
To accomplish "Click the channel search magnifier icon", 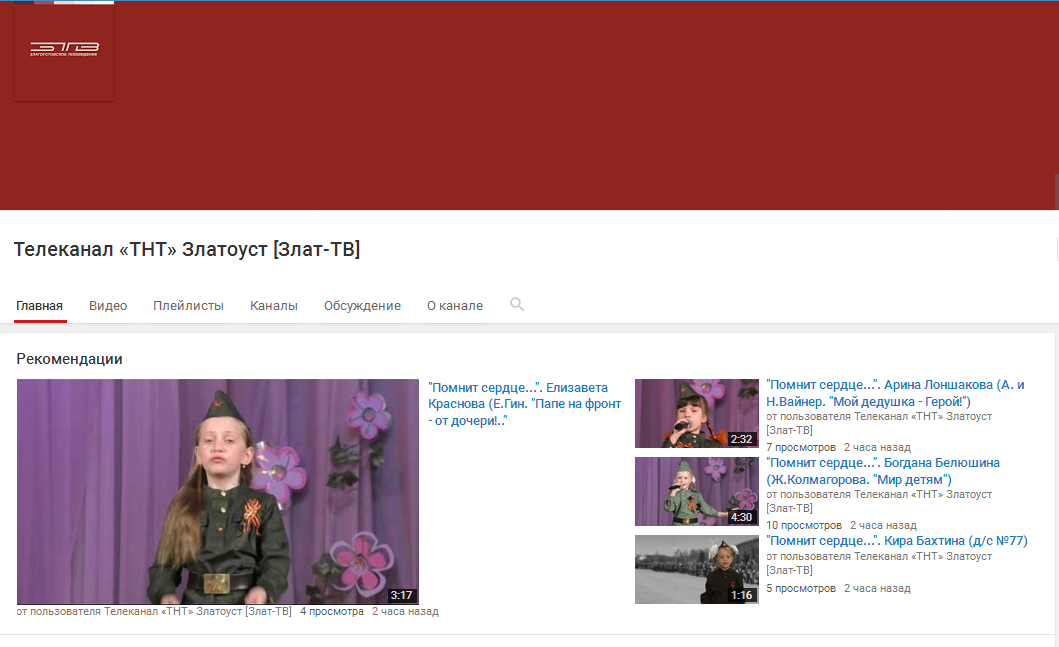I will click(x=517, y=305).
